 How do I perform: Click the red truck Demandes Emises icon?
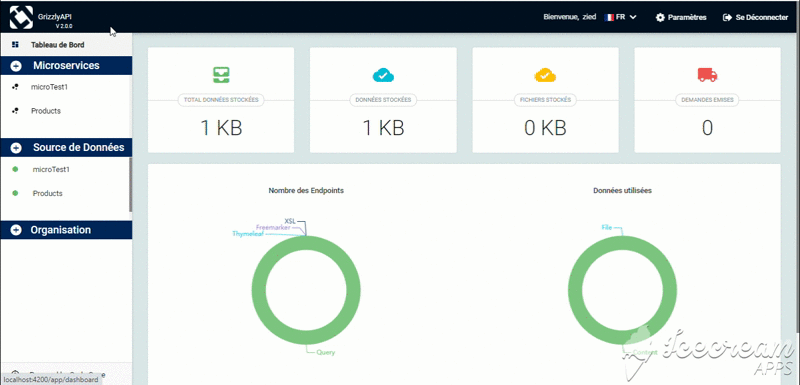pyautogui.click(x=707, y=75)
